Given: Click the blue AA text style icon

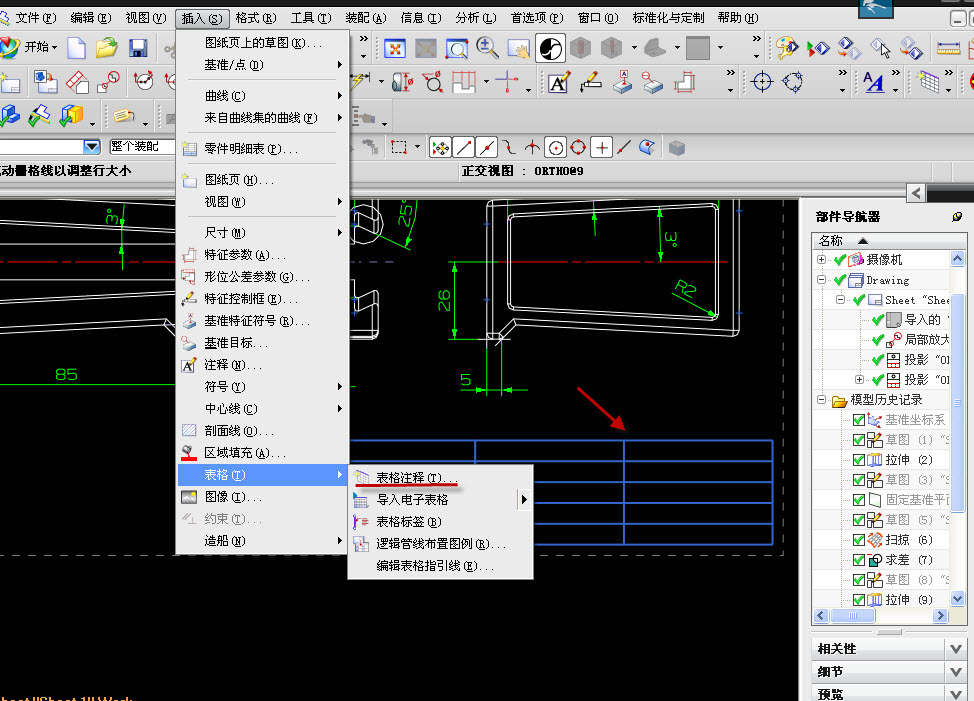Looking at the screenshot, I should 873,82.
